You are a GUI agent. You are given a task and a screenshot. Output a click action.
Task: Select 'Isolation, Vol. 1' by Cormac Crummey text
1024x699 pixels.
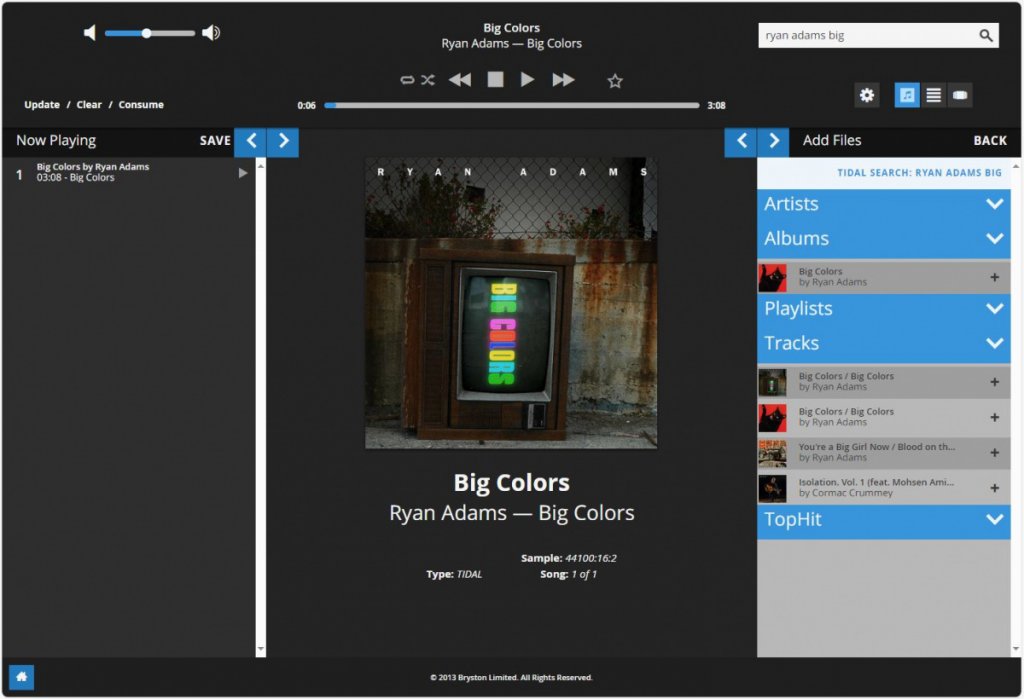(876, 487)
